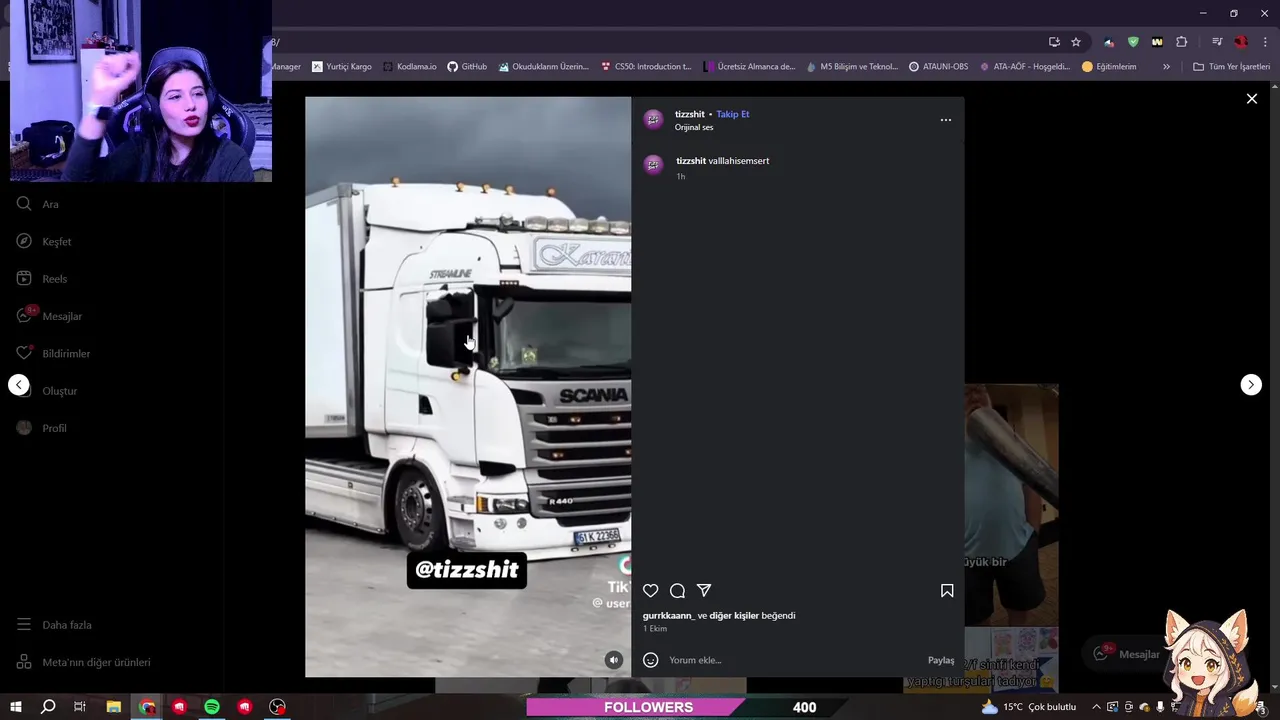Open 'Ücretsiz Almanca de...' bookmark
The image size is (1280, 720).
tap(748, 67)
